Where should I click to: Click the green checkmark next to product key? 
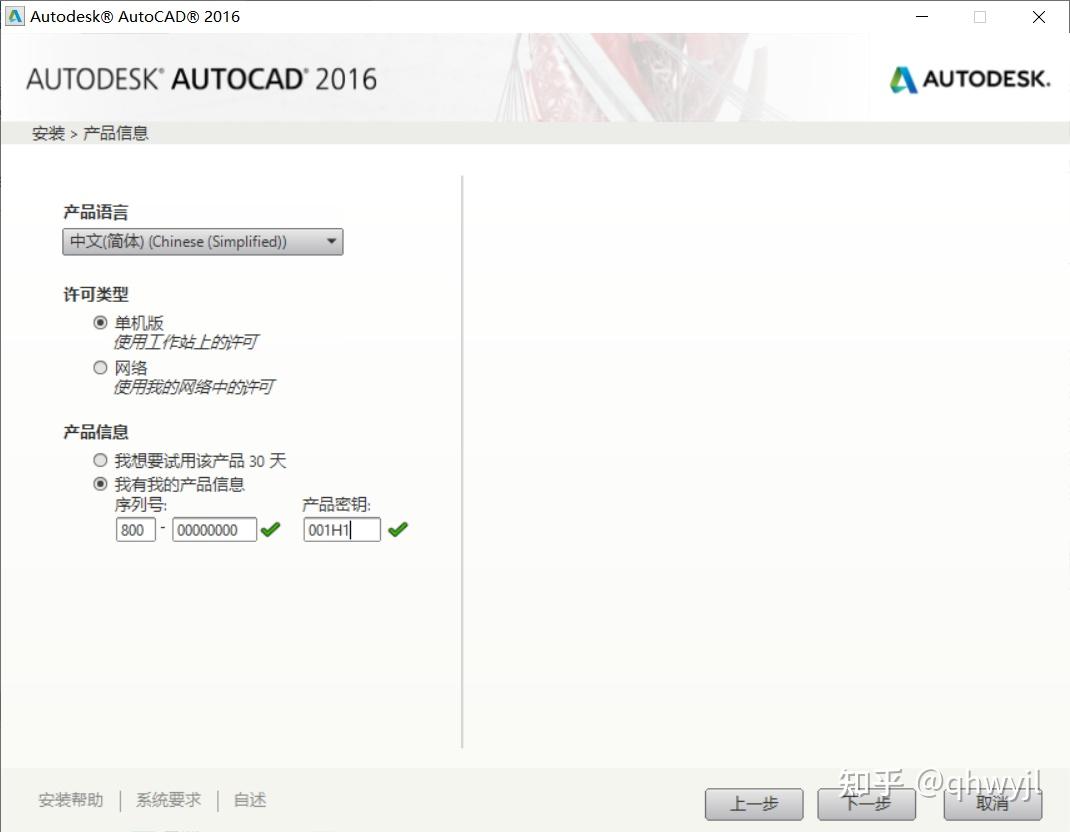(x=398, y=530)
